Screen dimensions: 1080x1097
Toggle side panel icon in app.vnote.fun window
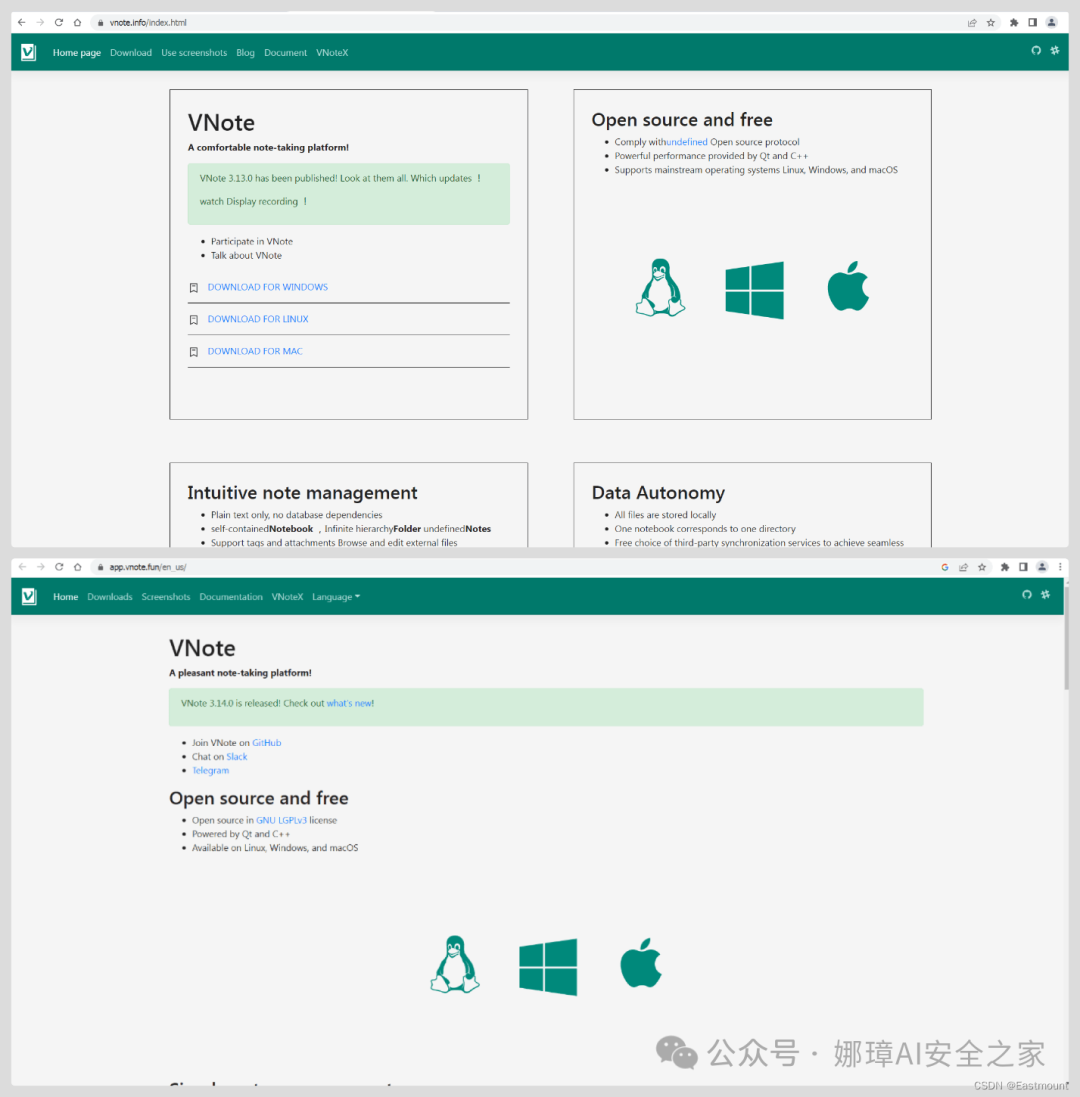click(1023, 567)
